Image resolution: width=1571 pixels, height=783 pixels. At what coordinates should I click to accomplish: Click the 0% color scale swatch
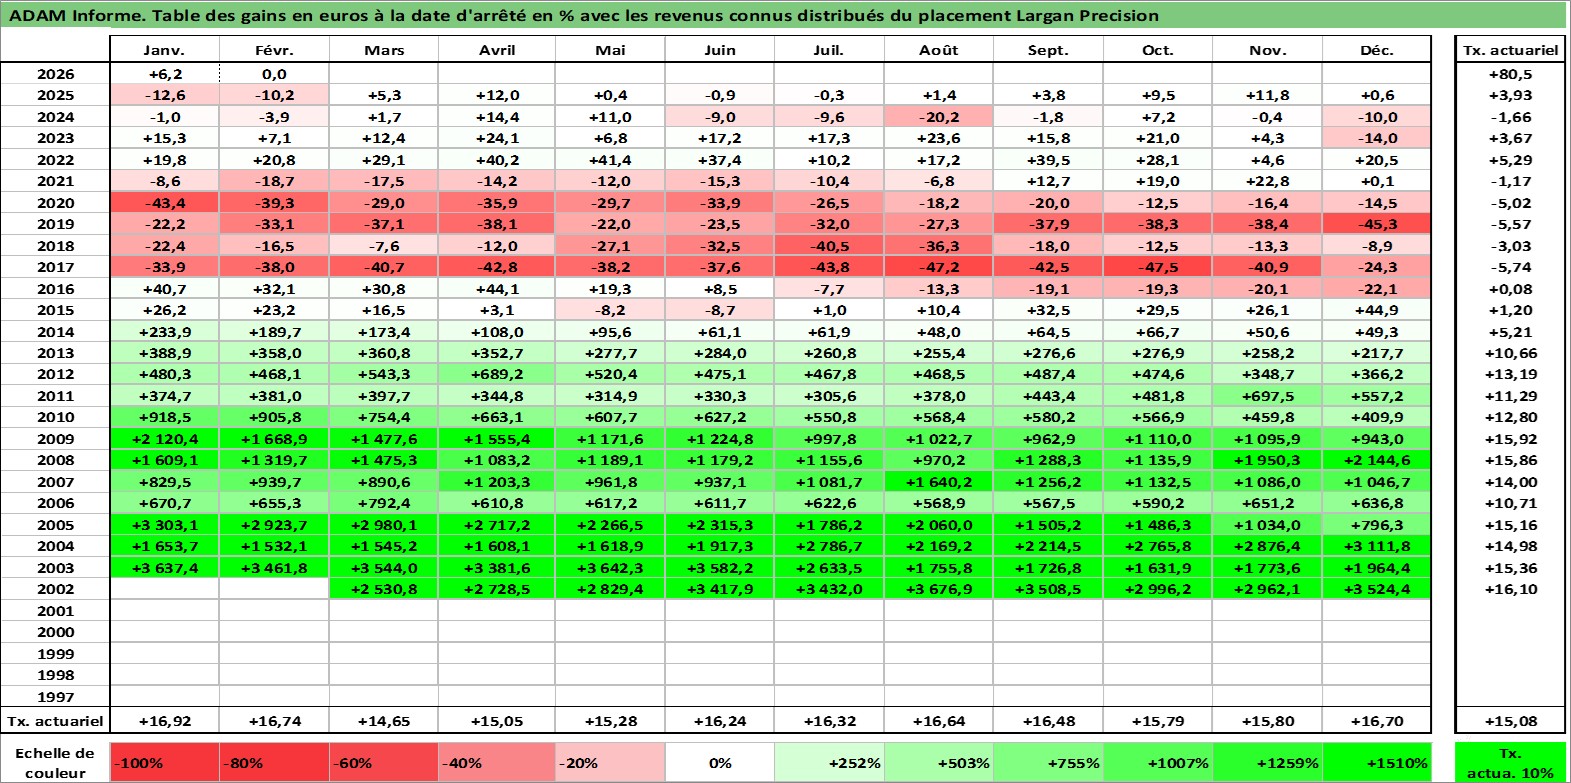point(719,763)
